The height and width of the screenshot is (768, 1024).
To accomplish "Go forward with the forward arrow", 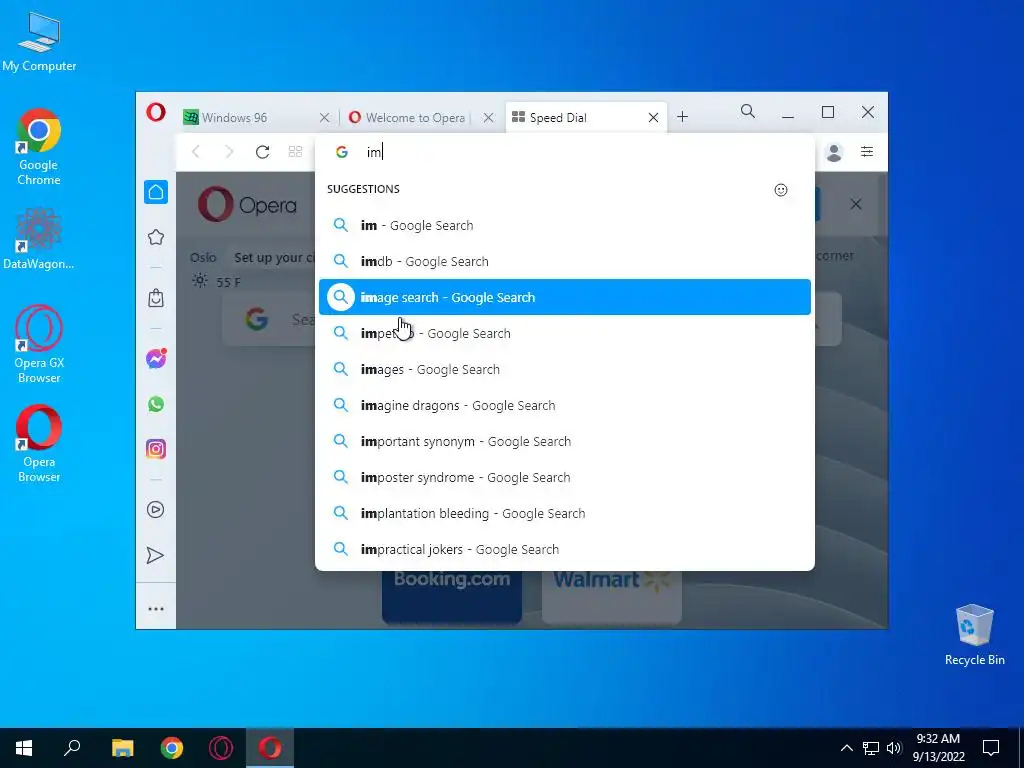I will pyautogui.click(x=229, y=152).
